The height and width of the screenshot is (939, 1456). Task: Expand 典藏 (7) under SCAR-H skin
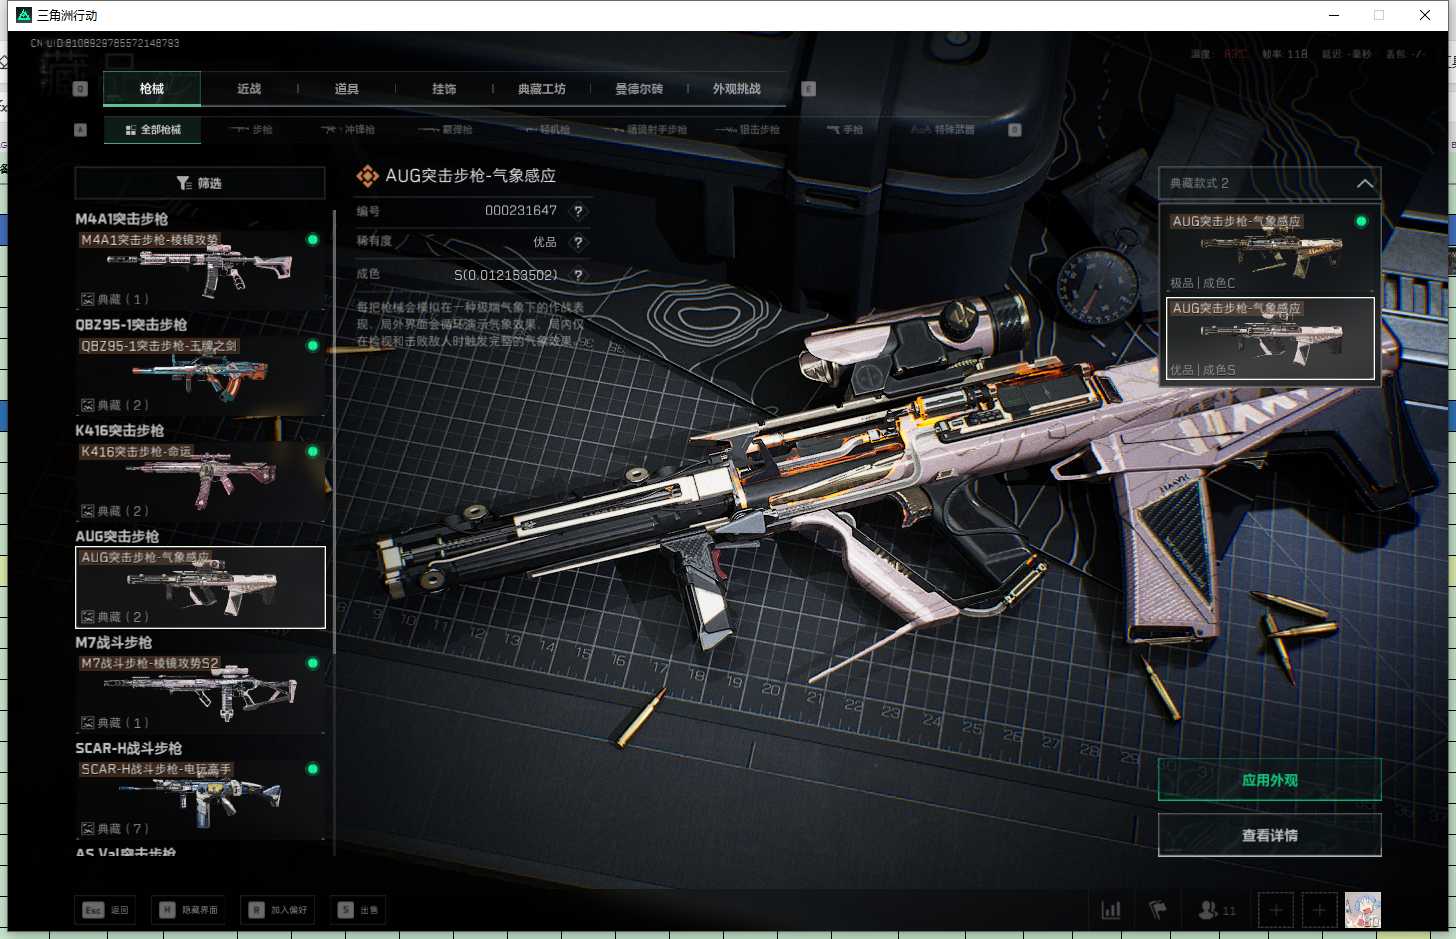115,829
